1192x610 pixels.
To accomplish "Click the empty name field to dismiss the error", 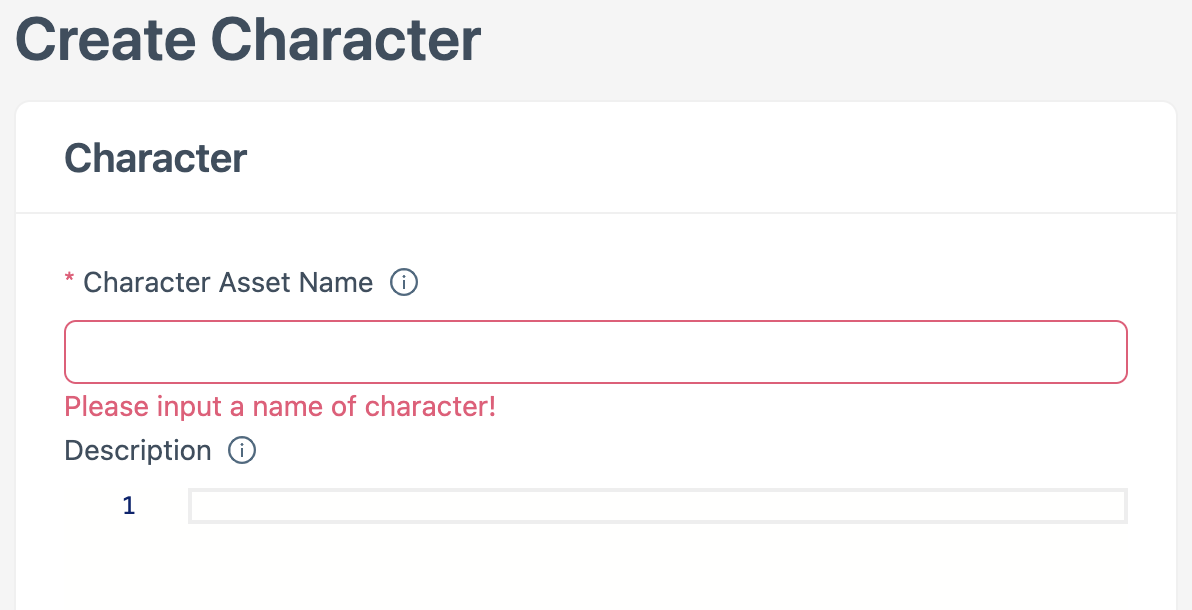I will point(595,351).
